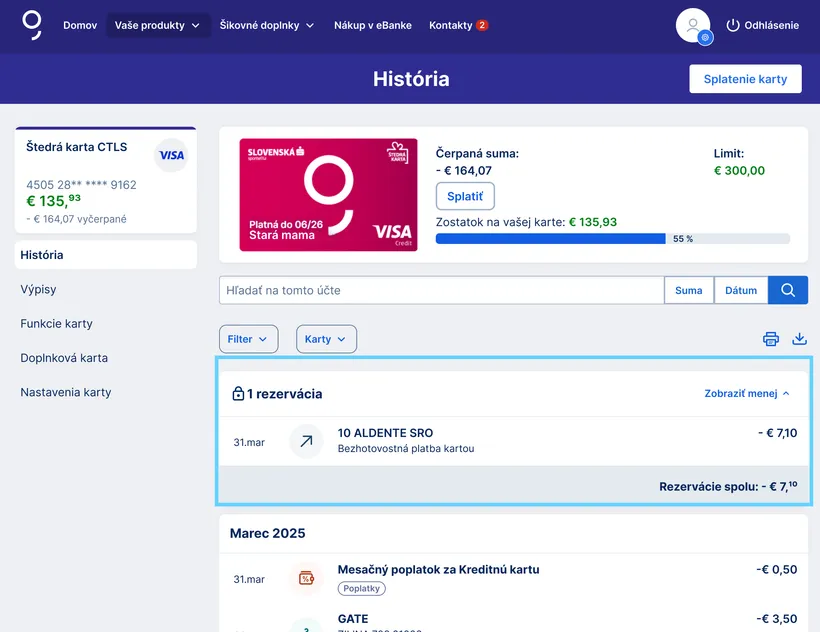Click the Hľadať na tomto účte search field

(440, 290)
